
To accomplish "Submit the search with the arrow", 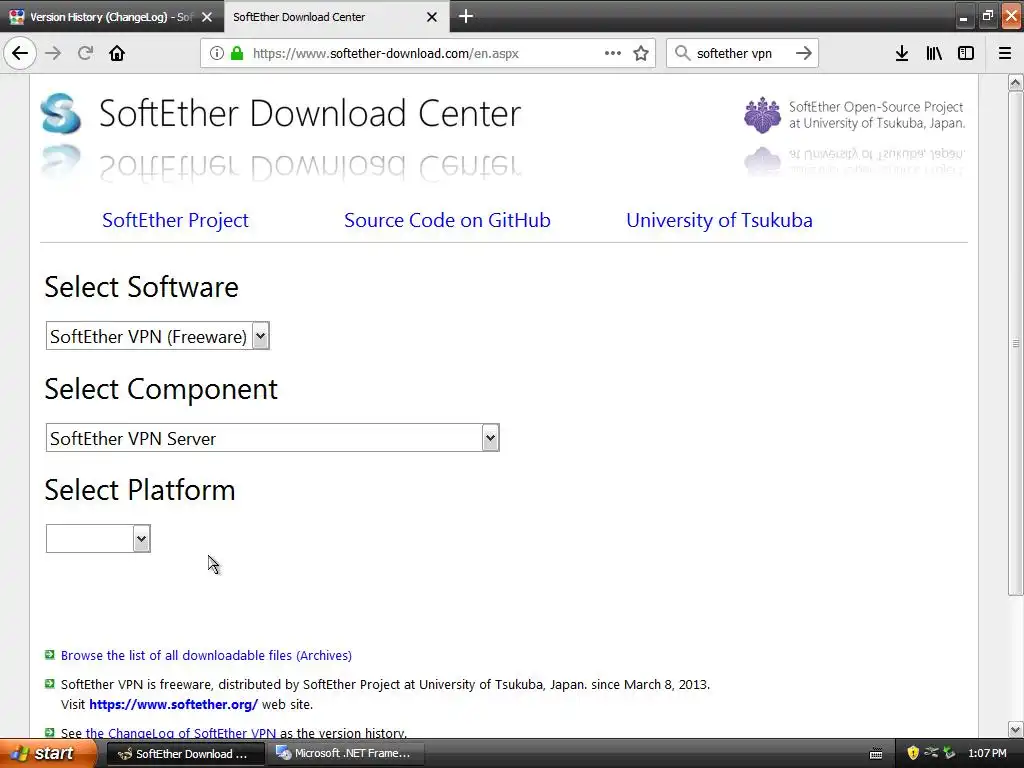I will [804, 53].
